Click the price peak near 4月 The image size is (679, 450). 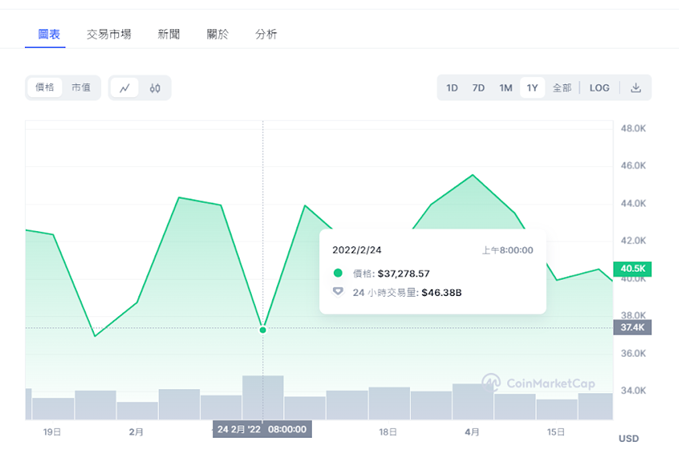point(472,175)
